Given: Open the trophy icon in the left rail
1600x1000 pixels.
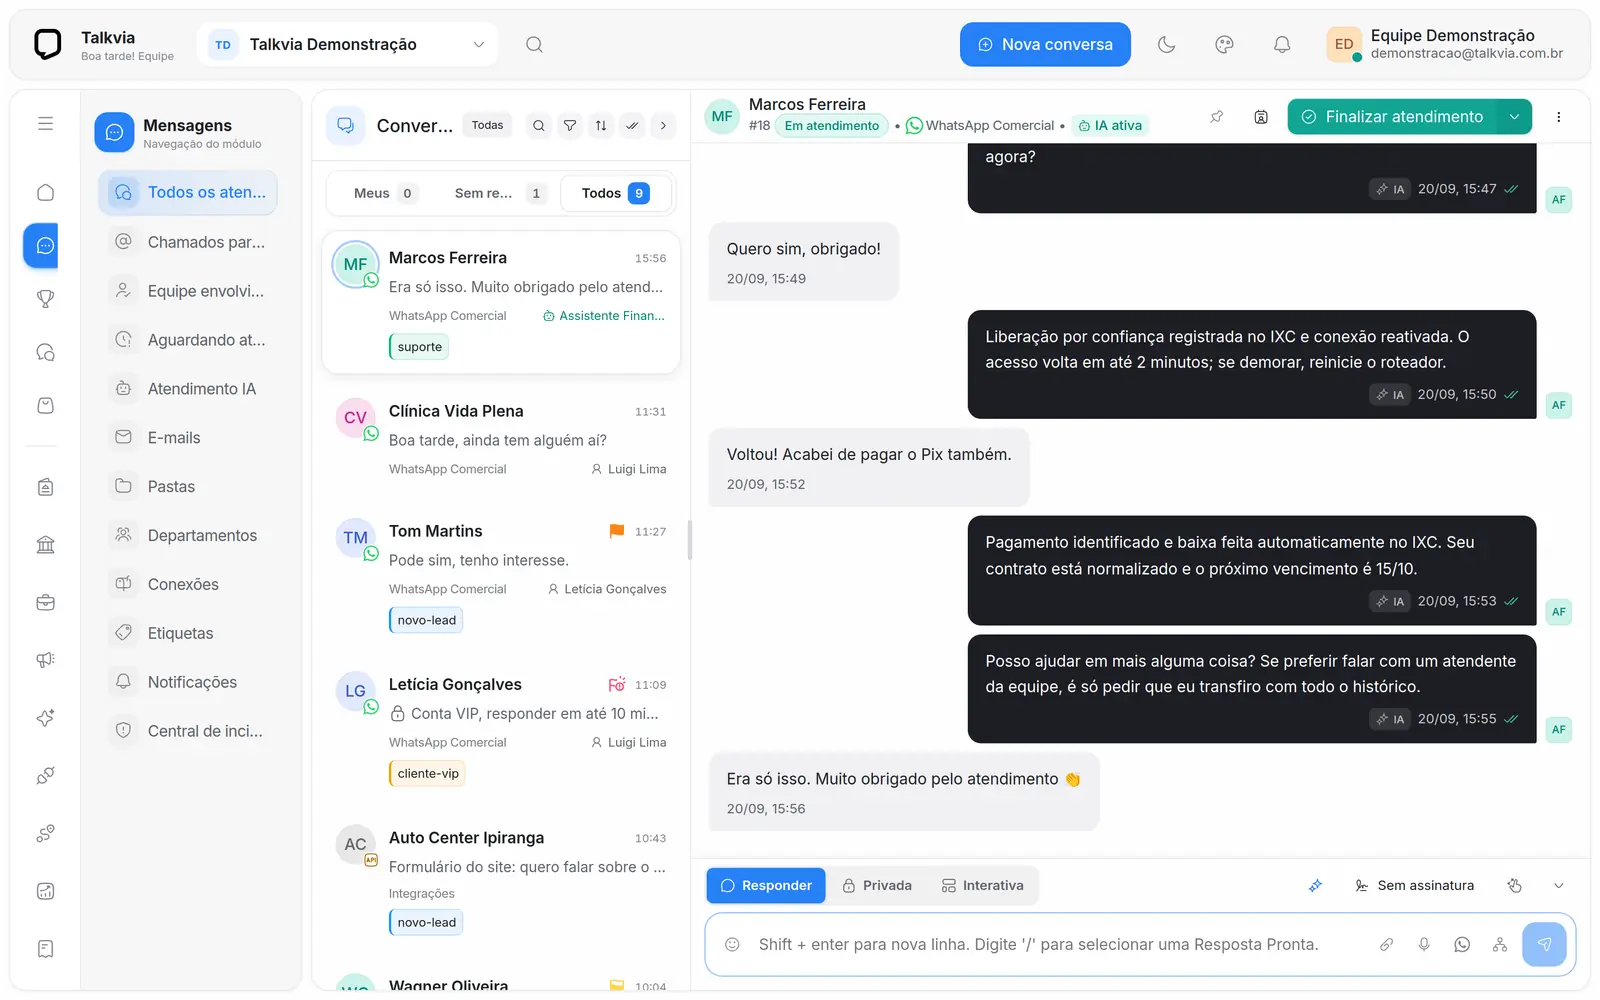Looking at the screenshot, I should (x=45, y=298).
